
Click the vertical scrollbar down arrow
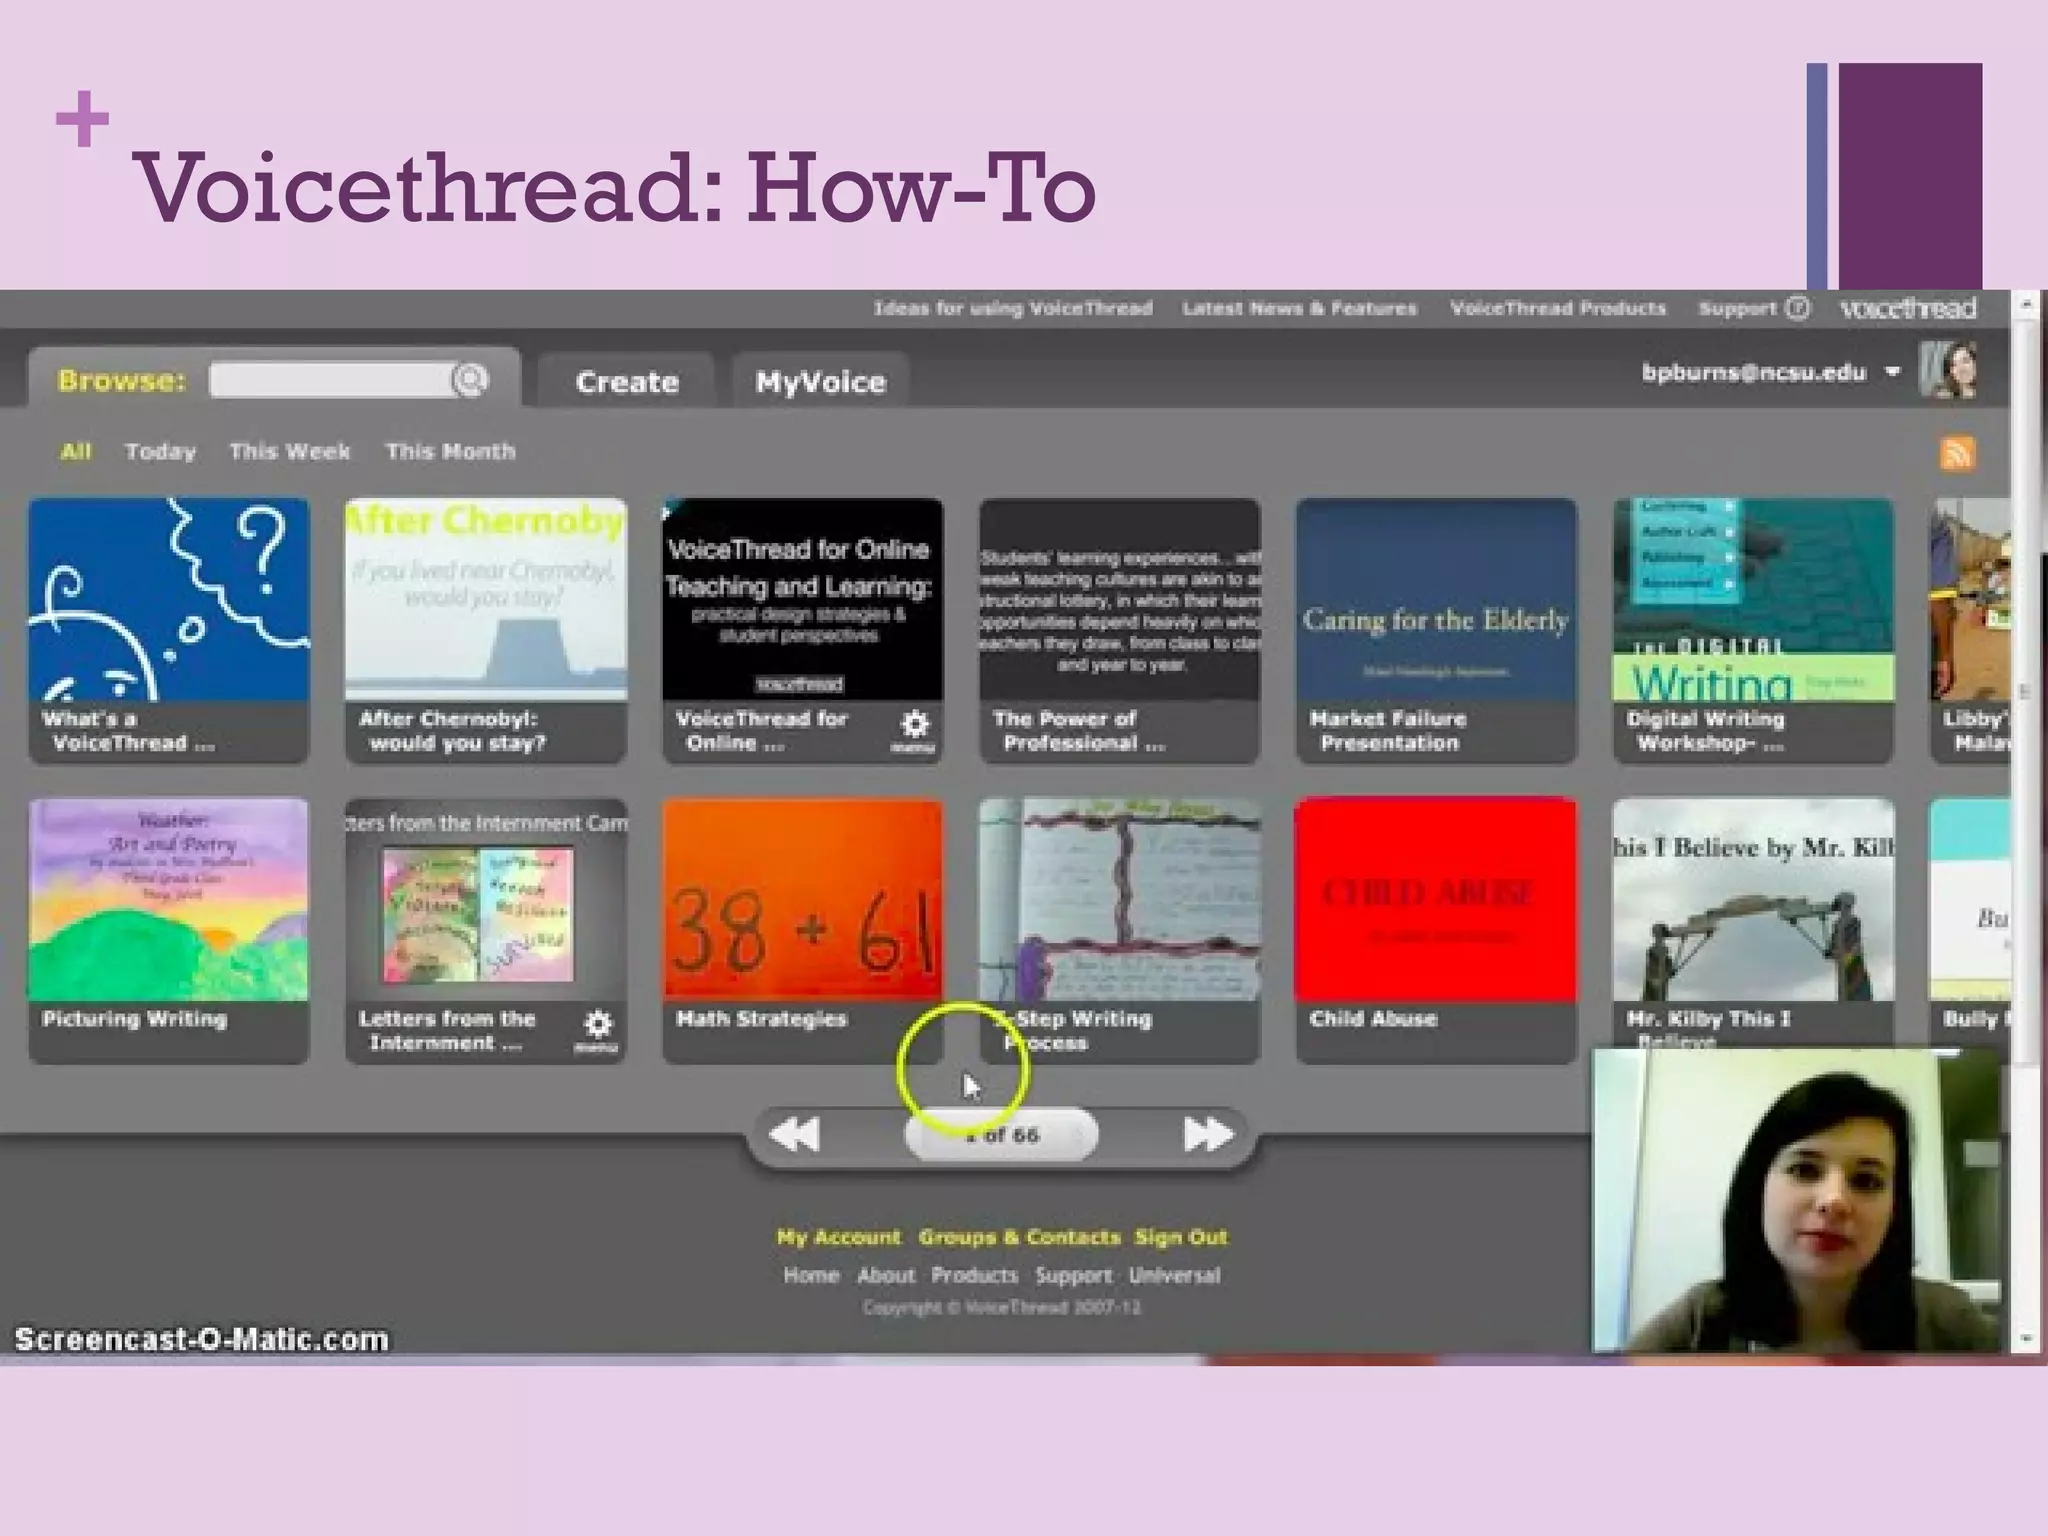(x=2026, y=1338)
